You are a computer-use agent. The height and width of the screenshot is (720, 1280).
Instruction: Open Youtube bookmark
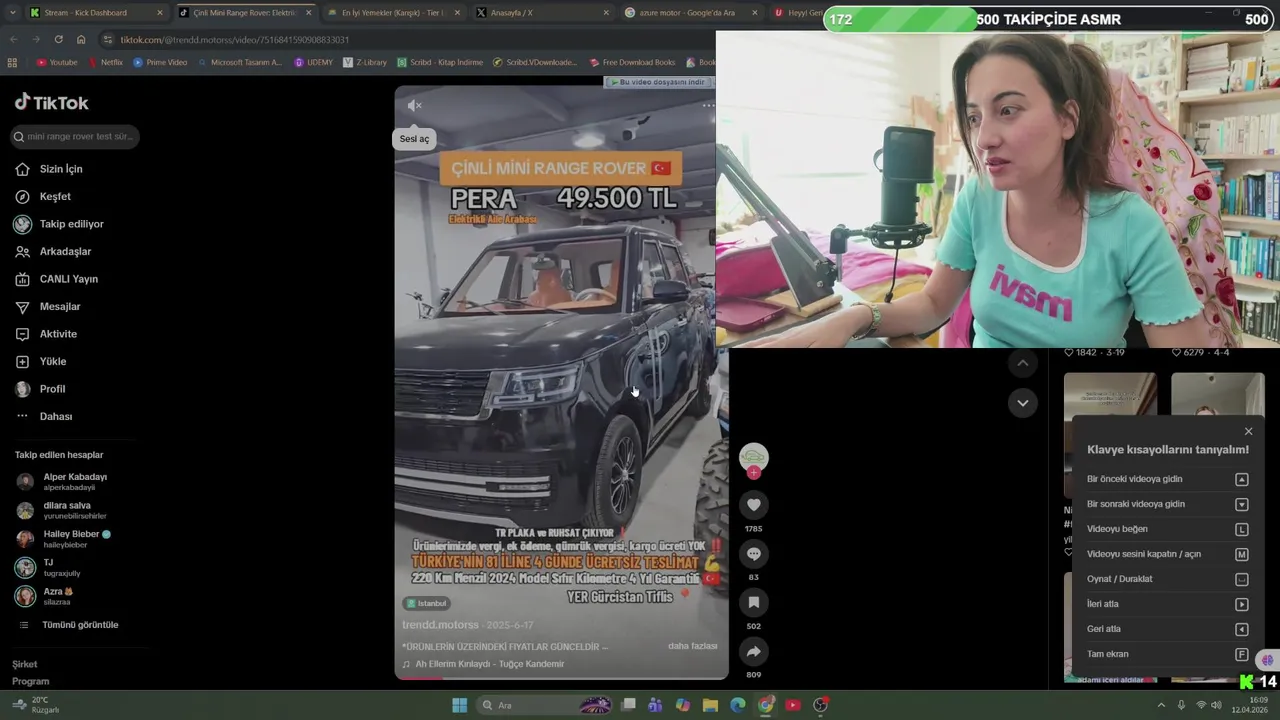tap(57, 62)
